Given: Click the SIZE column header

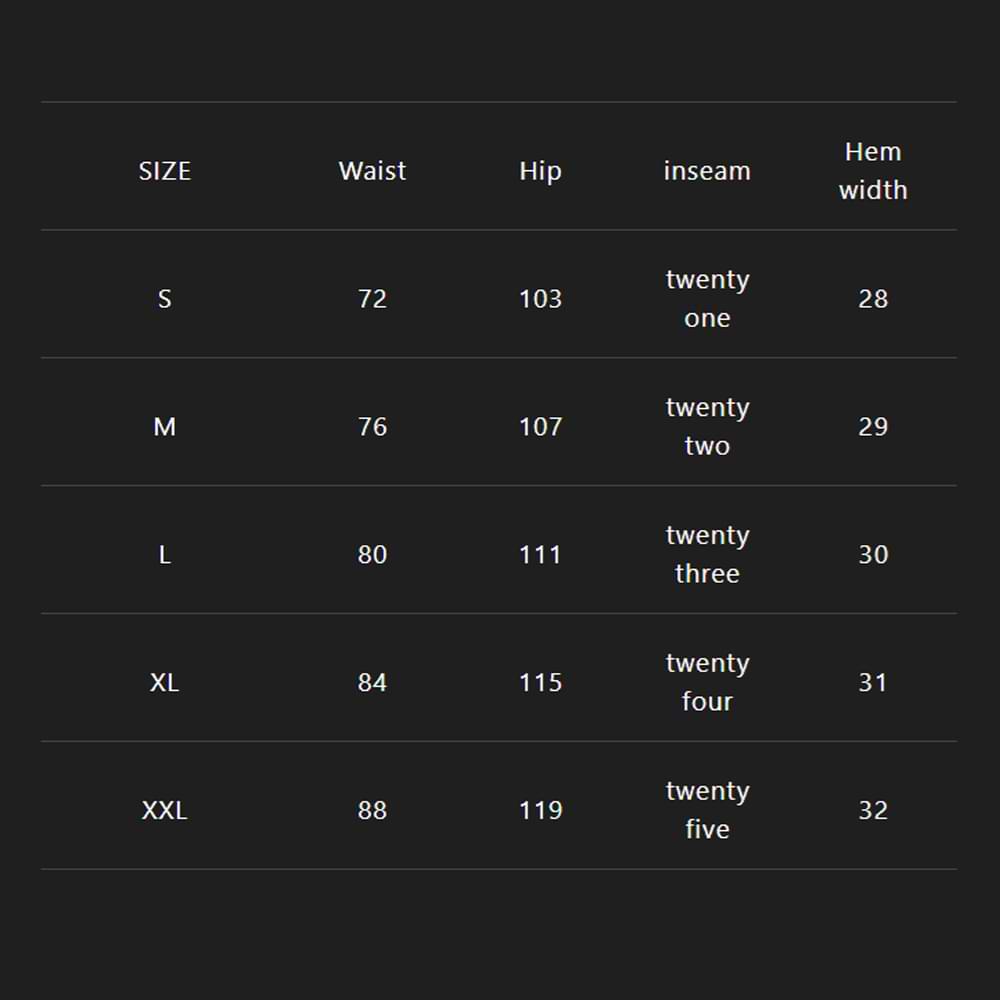Looking at the screenshot, I should [x=165, y=171].
